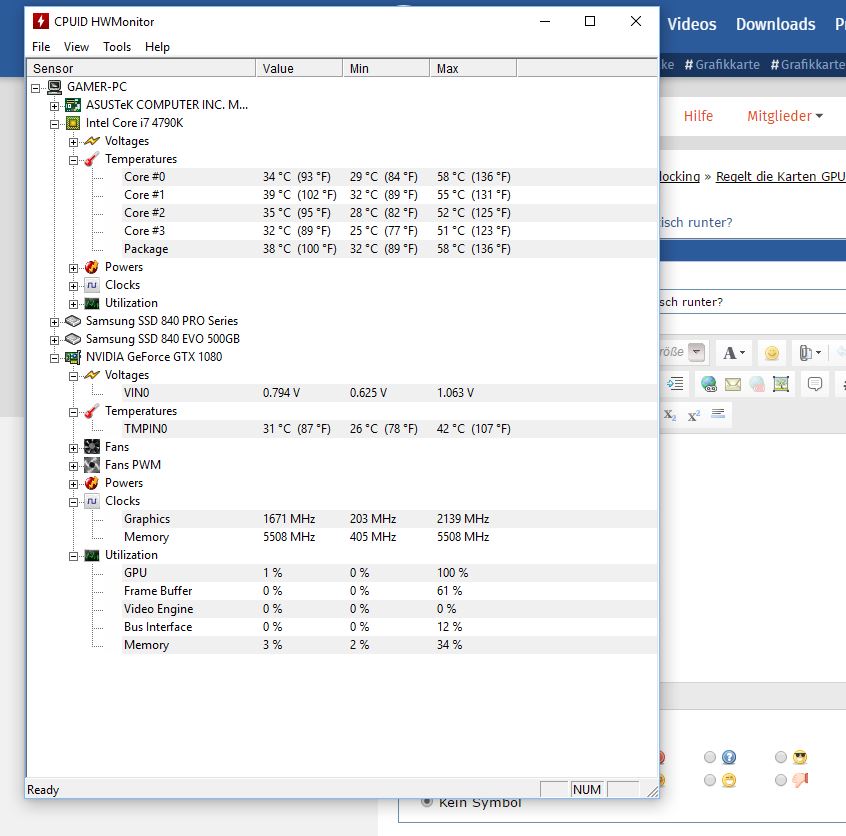Click the insert email envelope icon
The image size is (846, 836).
coord(733,384)
